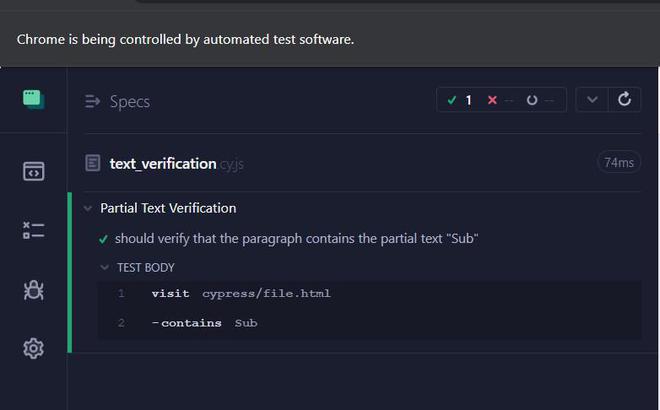Click the rerun all tests icon
660x410 pixels.
(625, 100)
